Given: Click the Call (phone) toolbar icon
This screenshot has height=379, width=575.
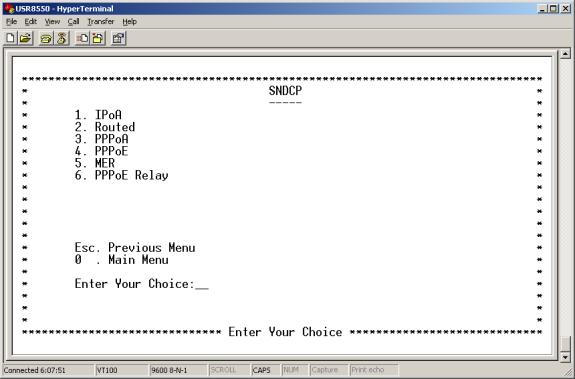Looking at the screenshot, I should [x=46, y=38].
